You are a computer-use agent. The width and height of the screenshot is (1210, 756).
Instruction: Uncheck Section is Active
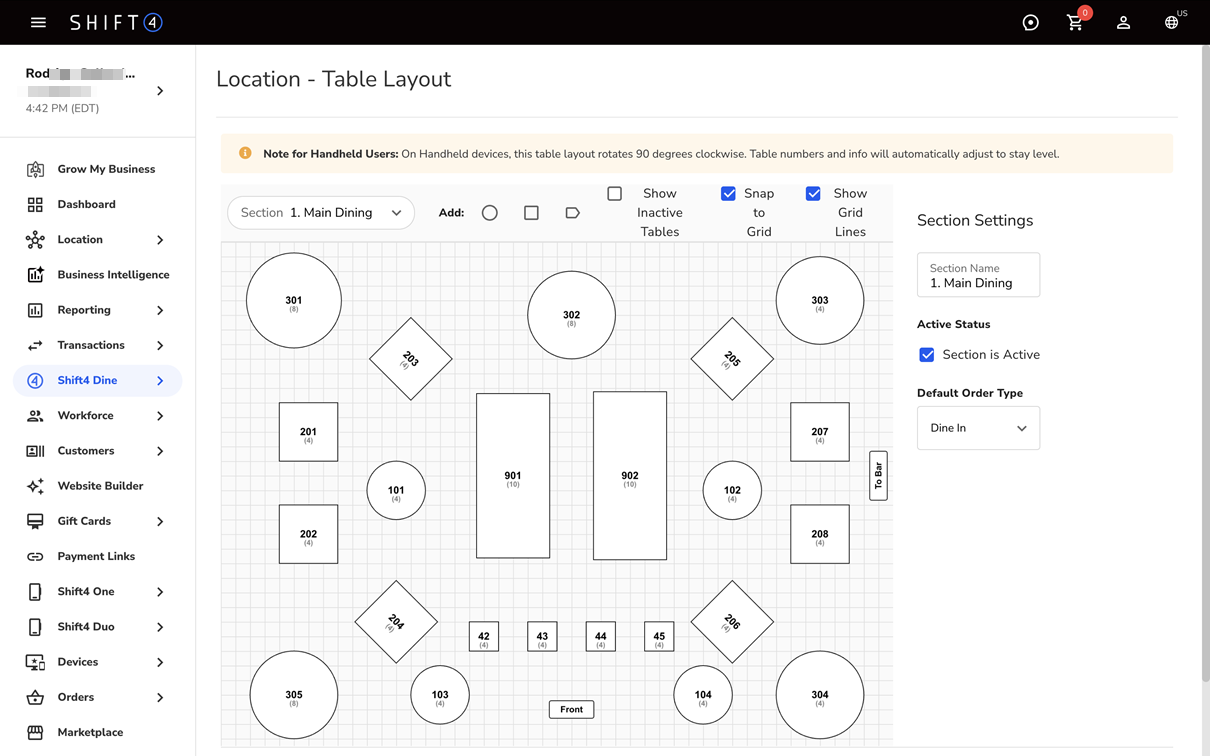[927, 355]
